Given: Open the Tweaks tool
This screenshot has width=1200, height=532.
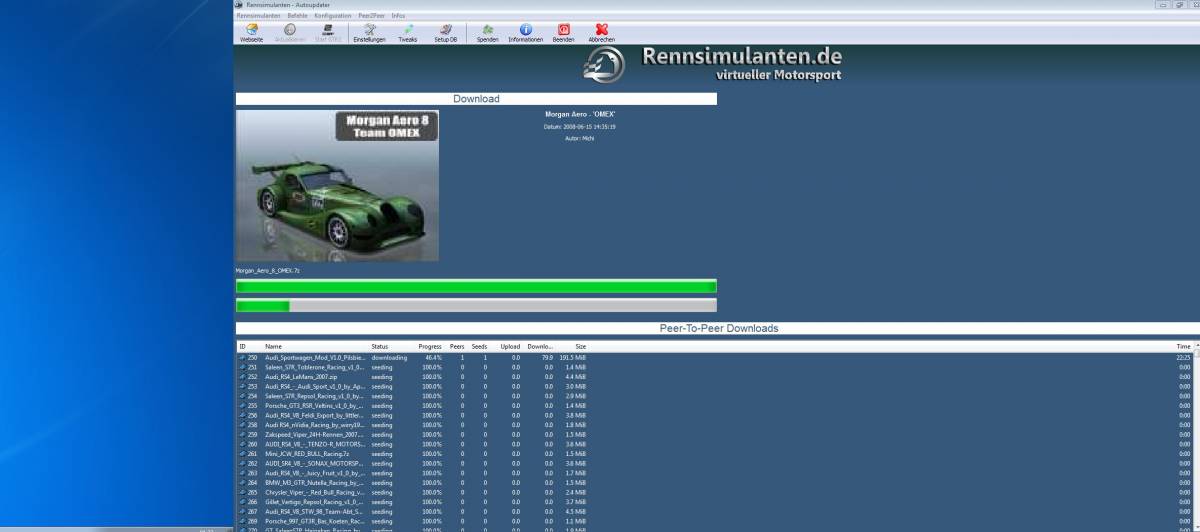Looking at the screenshot, I should (408, 32).
